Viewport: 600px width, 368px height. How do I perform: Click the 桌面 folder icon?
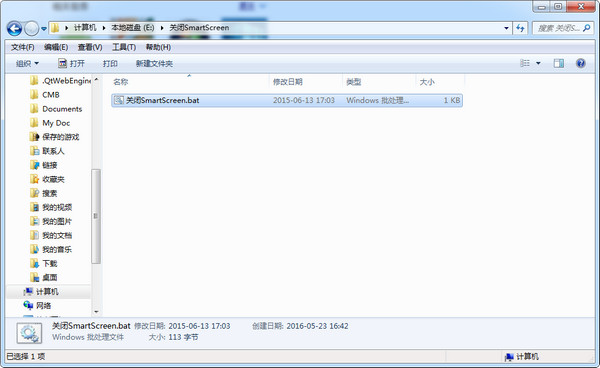(34, 277)
